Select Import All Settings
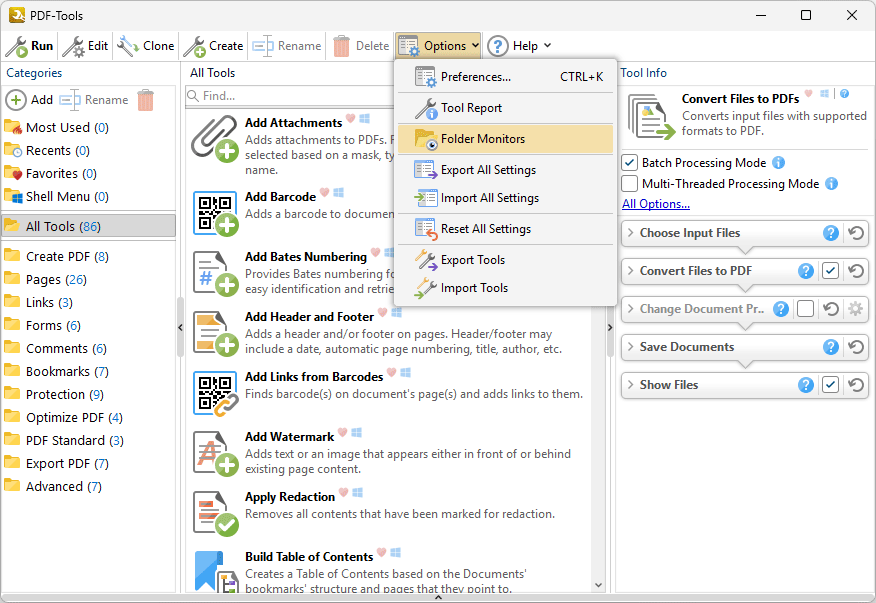 pyautogui.click(x=506, y=198)
